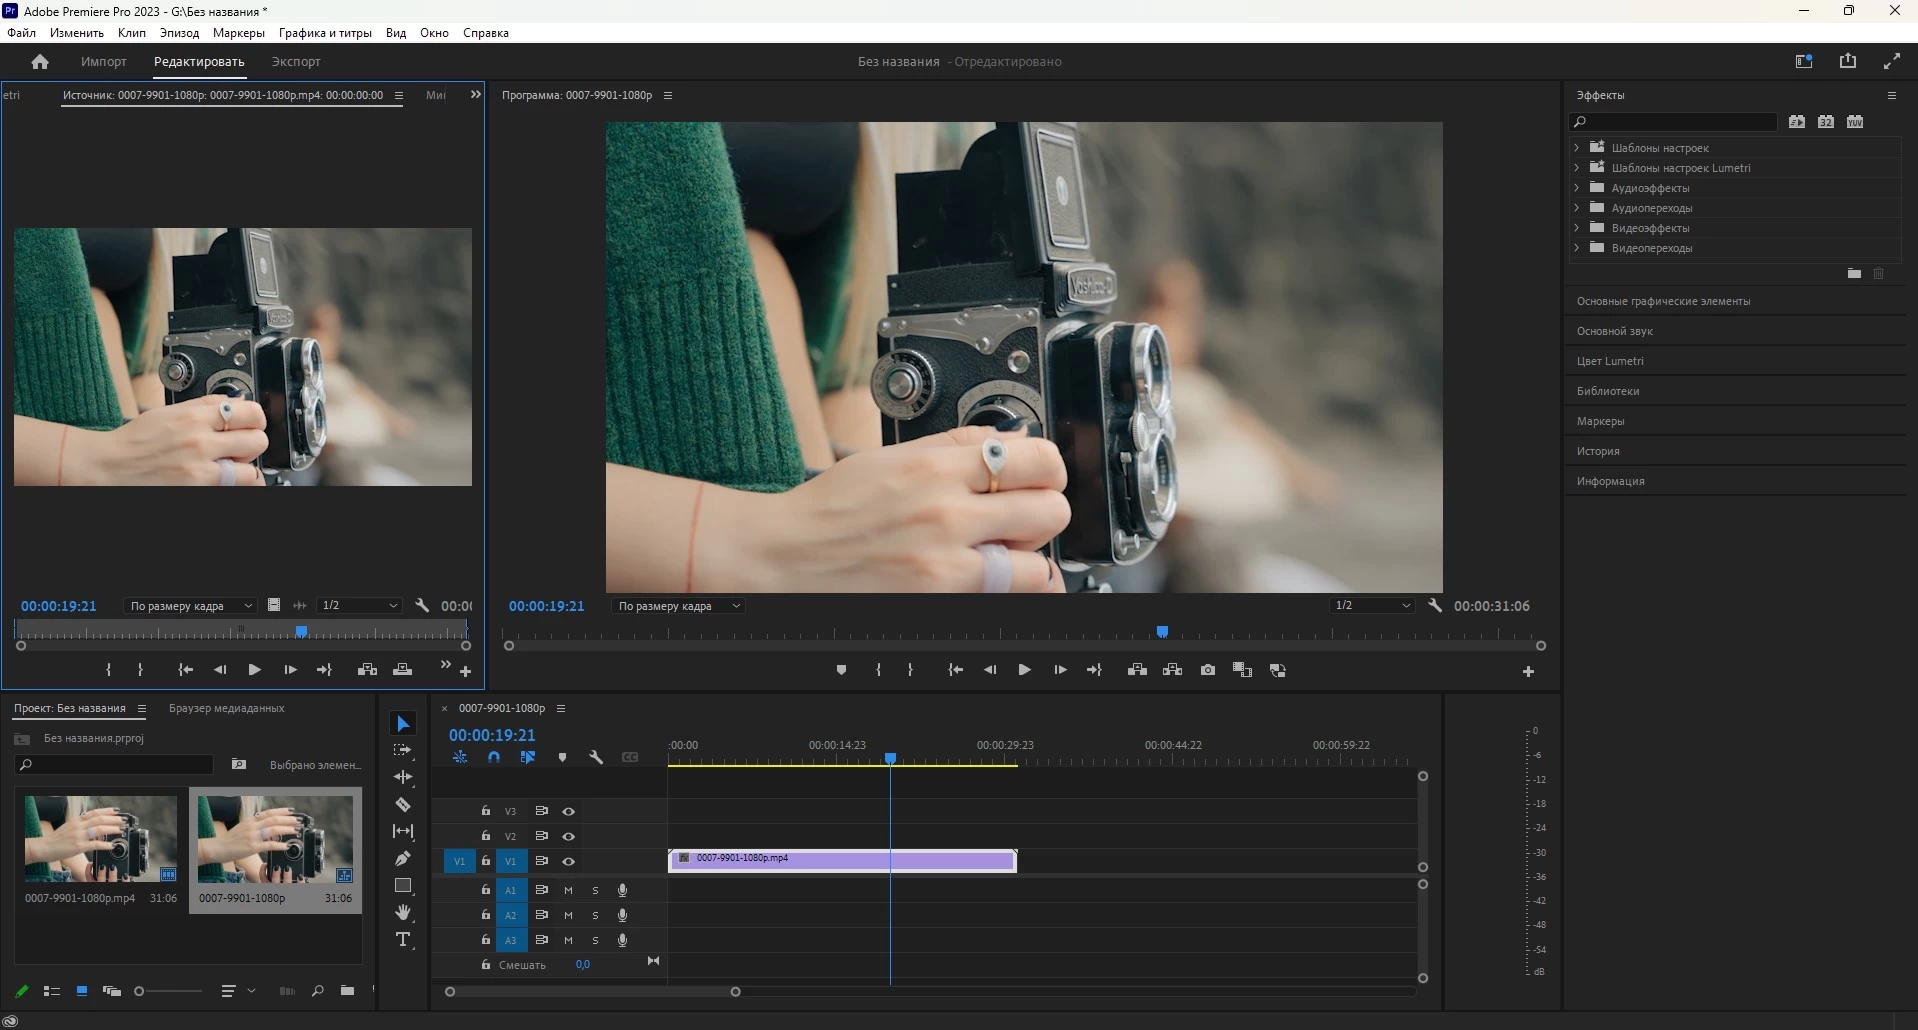Expand the Аудиоэффекты folder
Image resolution: width=1918 pixels, height=1030 pixels.
(x=1577, y=187)
